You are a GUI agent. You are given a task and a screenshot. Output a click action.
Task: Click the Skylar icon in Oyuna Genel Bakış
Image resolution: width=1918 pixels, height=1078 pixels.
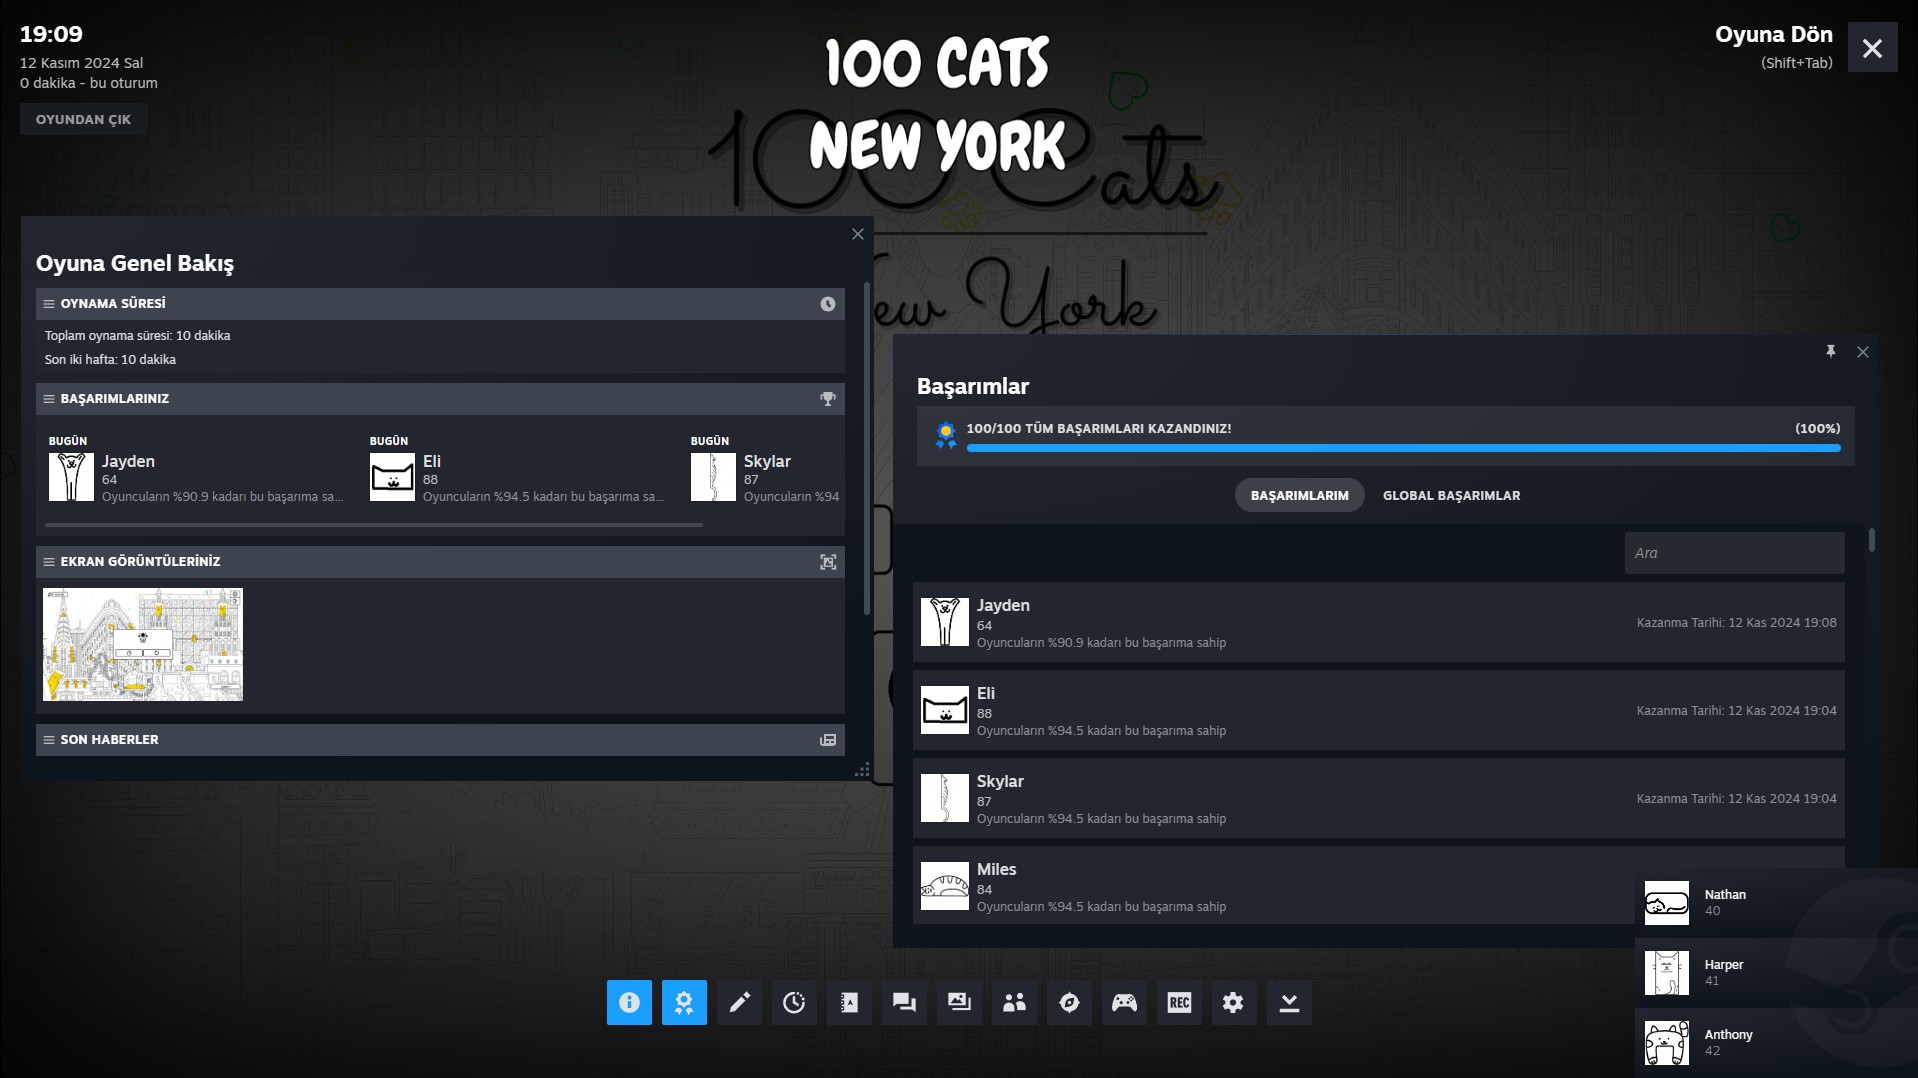pyautogui.click(x=713, y=477)
